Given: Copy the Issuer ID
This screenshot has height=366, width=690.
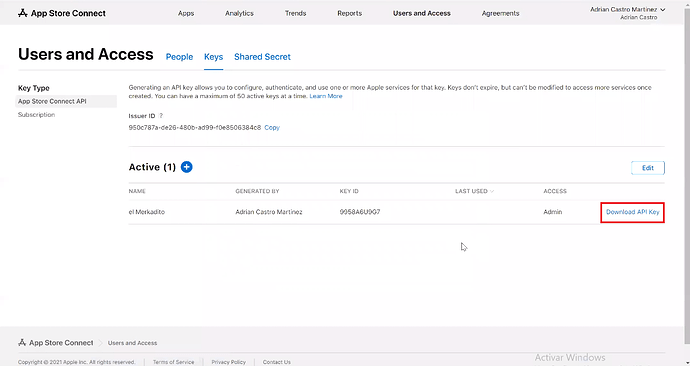Looking at the screenshot, I should coord(272,128).
